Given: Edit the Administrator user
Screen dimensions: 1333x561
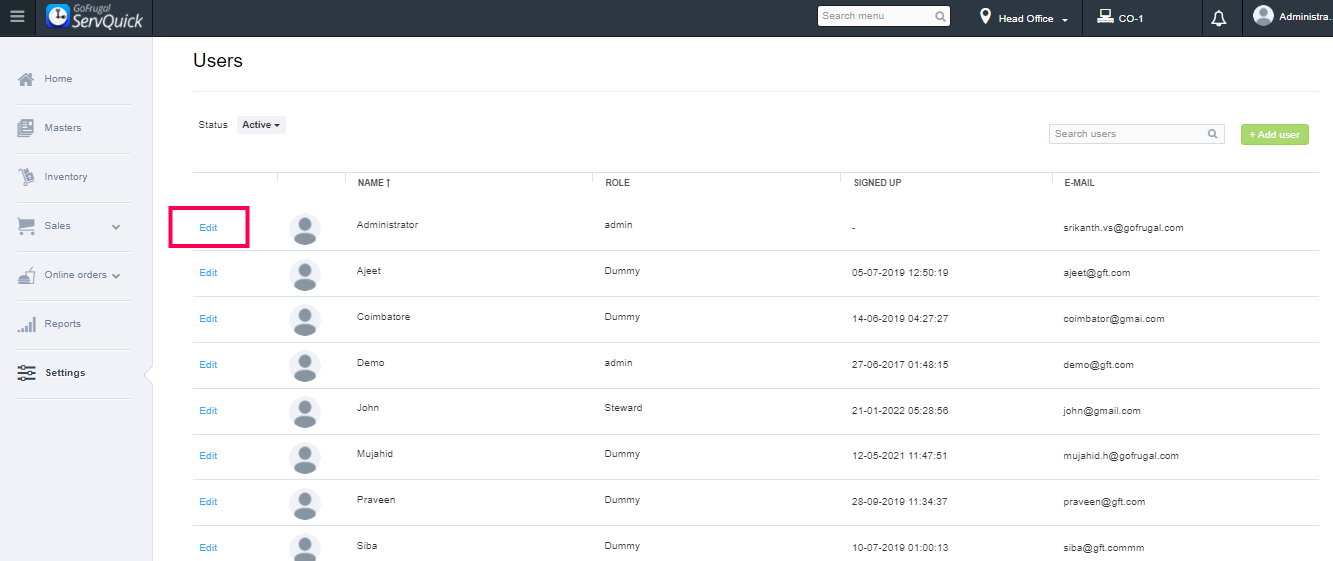Looking at the screenshot, I should pyautogui.click(x=208, y=228).
